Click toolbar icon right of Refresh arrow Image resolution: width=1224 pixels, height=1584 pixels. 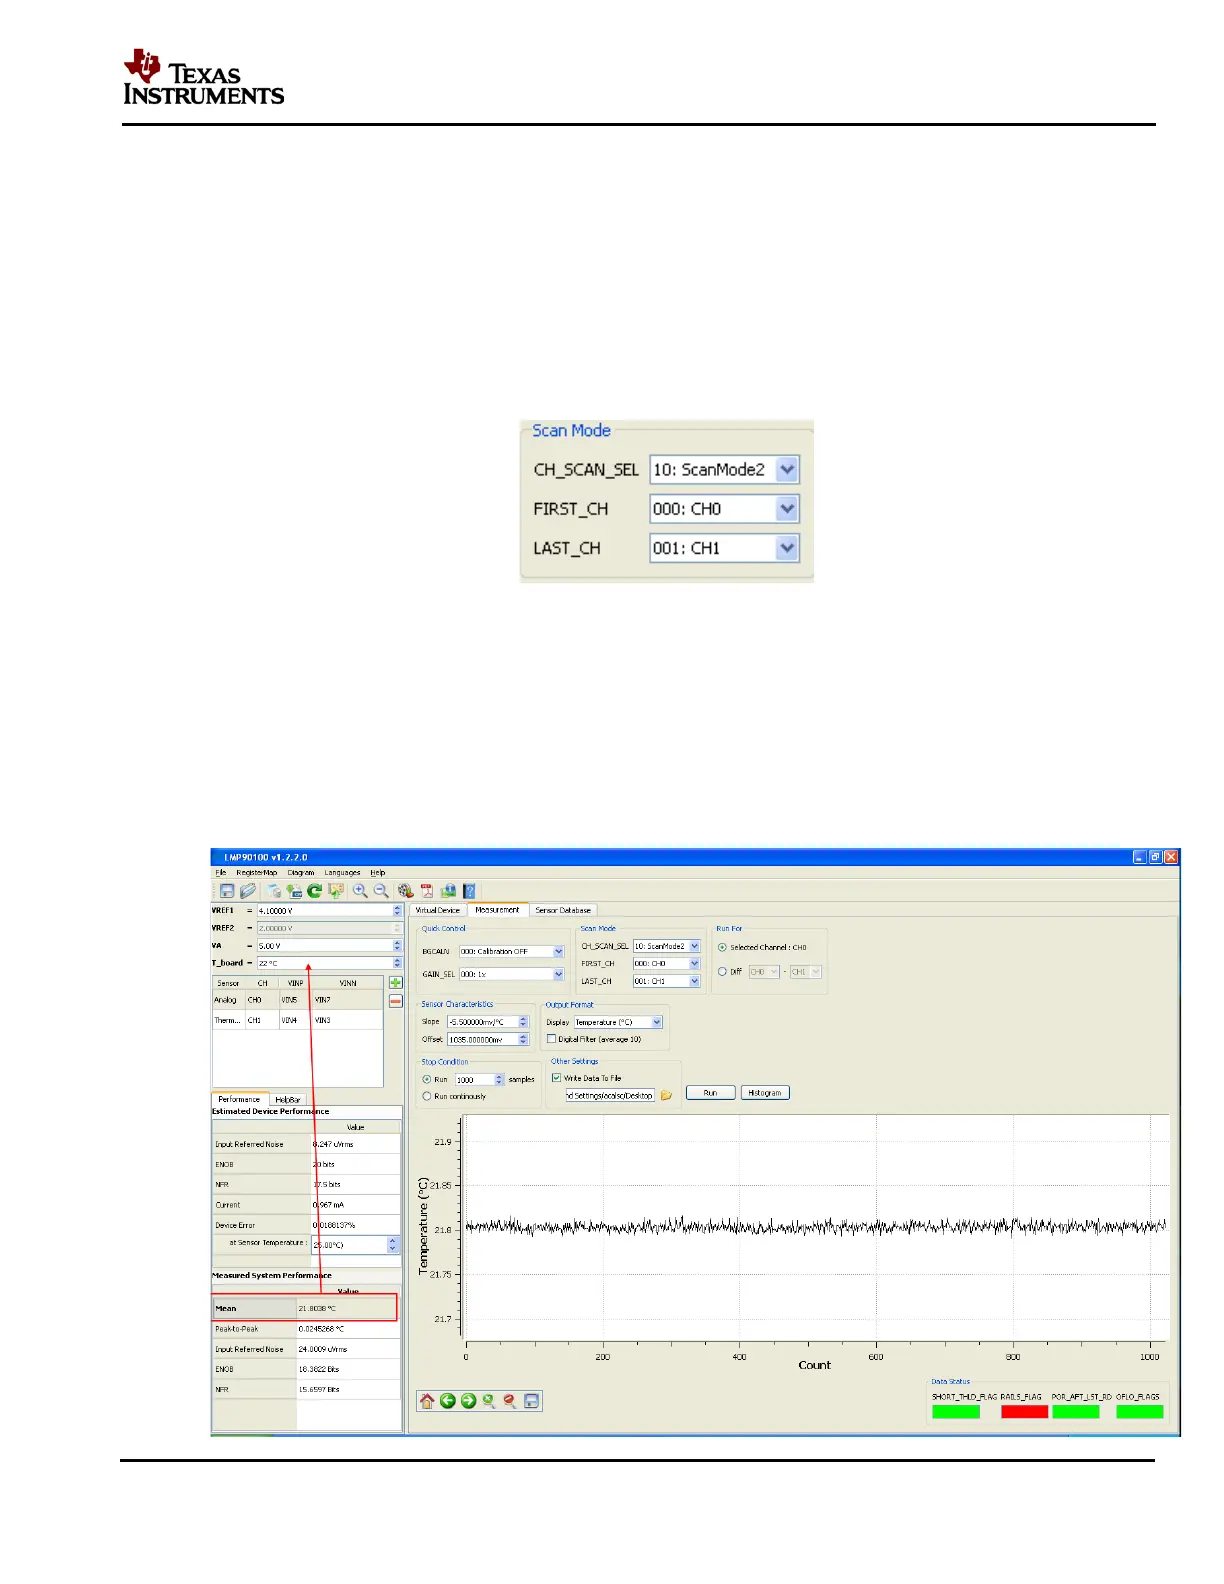(336, 891)
